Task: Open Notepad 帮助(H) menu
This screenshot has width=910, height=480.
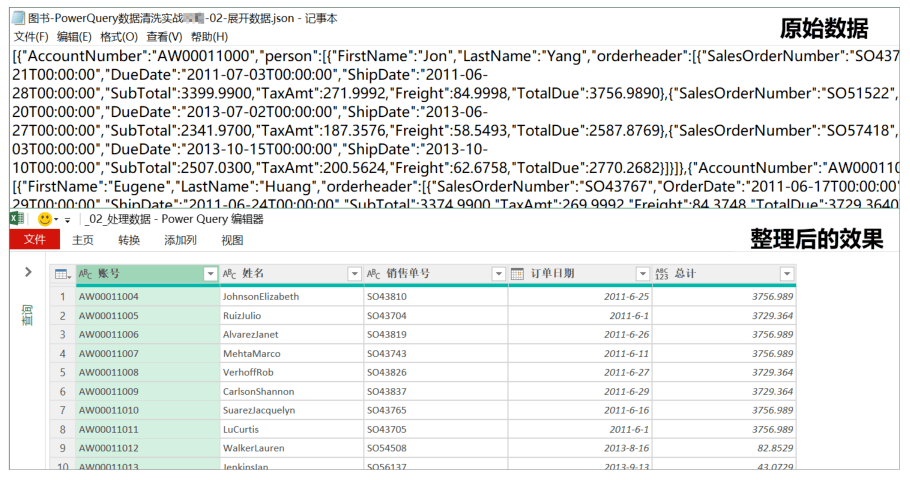Action: coord(210,37)
